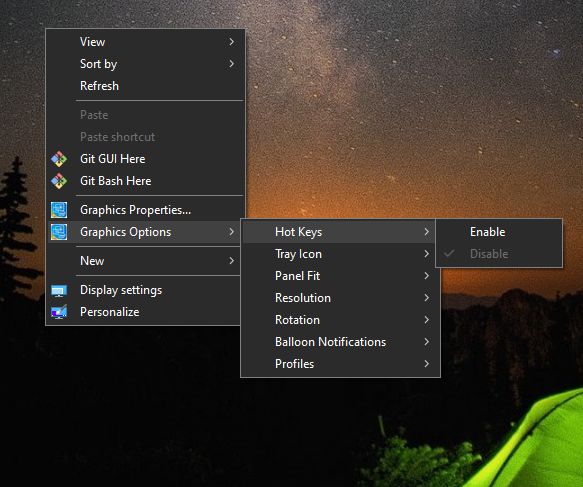The width and height of the screenshot is (583, 487).
Task: Click the Graphics Options chevron arrow
Action: 232,232
